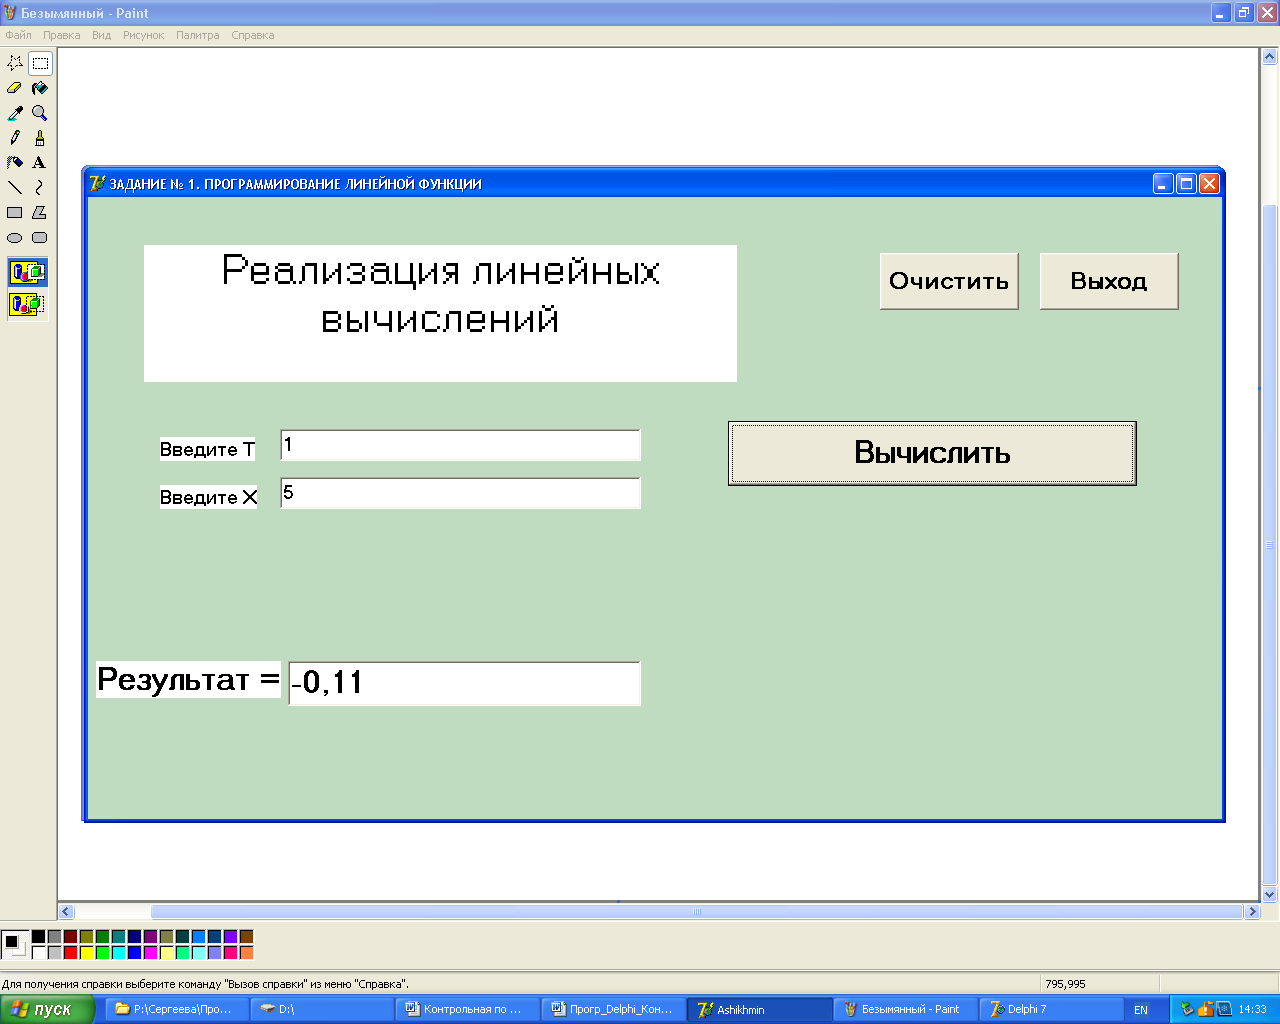Select the Magnifier tool
The height and width of the screenshot is (1024, 1280).
pos(40,113)
